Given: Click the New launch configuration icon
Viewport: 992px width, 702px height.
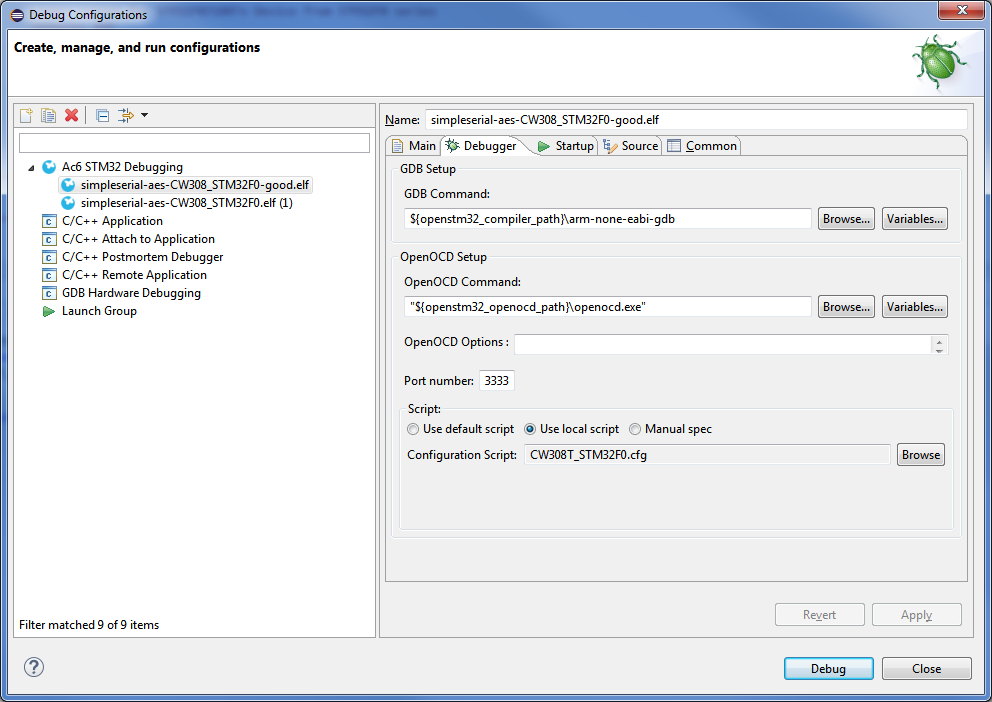Looking at the screenshot, I should (x=27, y=115).
